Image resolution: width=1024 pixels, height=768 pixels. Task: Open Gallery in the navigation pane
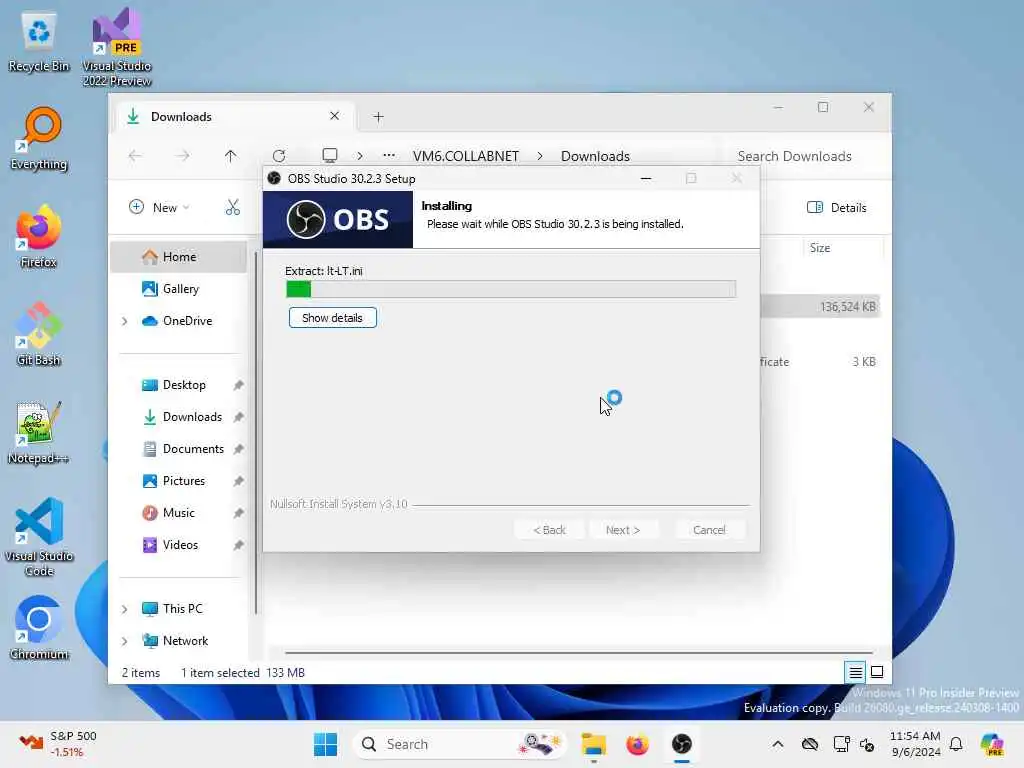pyautogui.click(x=178, y=289)
